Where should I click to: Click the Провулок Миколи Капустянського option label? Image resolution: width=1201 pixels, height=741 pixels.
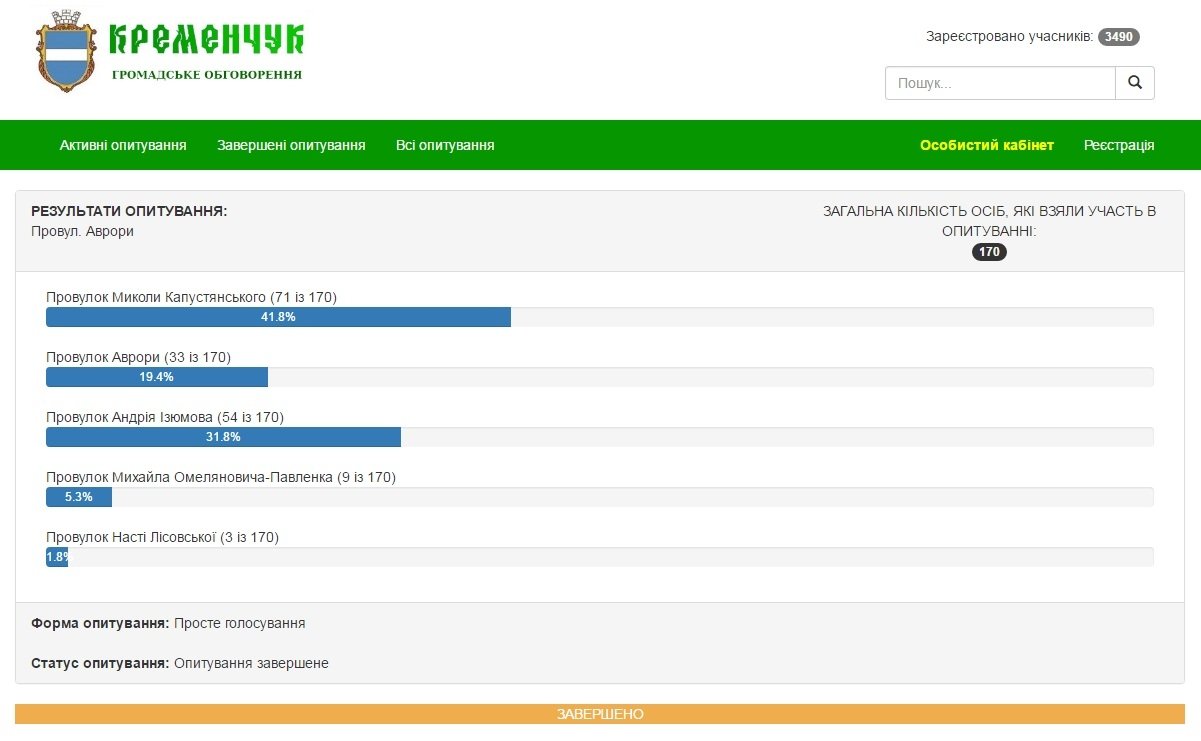click(191, 297)
